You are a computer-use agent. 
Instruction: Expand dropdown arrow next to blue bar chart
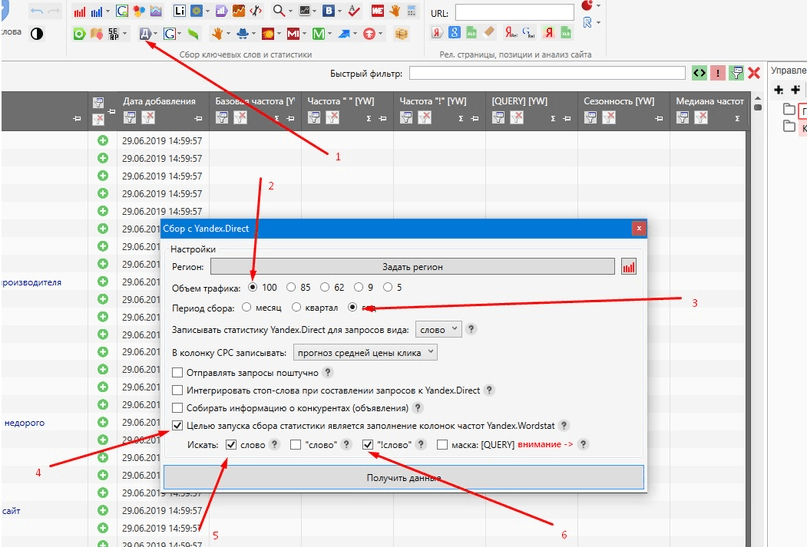[108, 11]
